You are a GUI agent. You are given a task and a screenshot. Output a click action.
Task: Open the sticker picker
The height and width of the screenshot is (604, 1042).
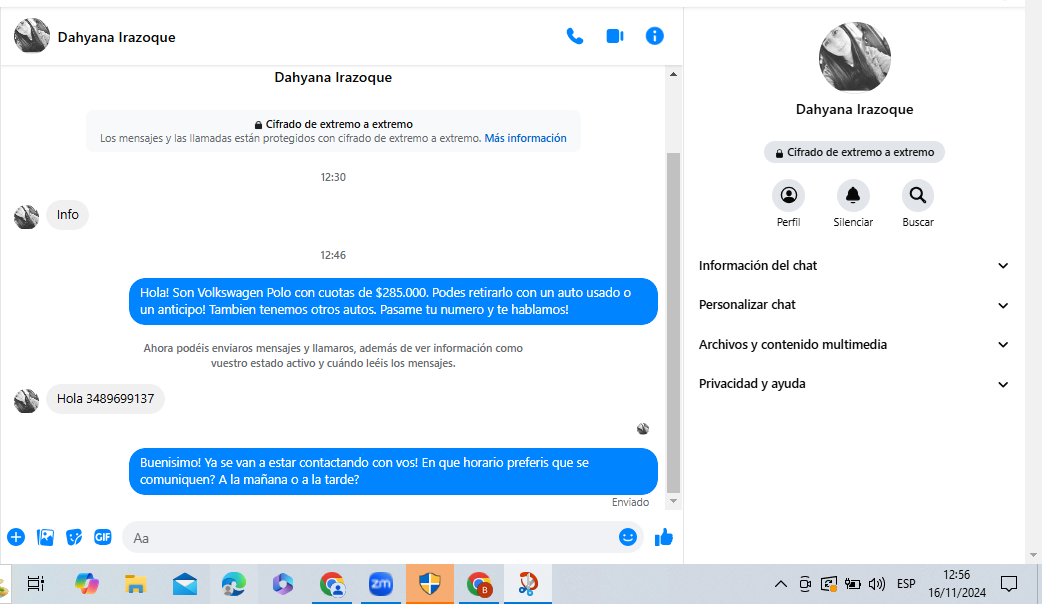click(x=74, y=537)
